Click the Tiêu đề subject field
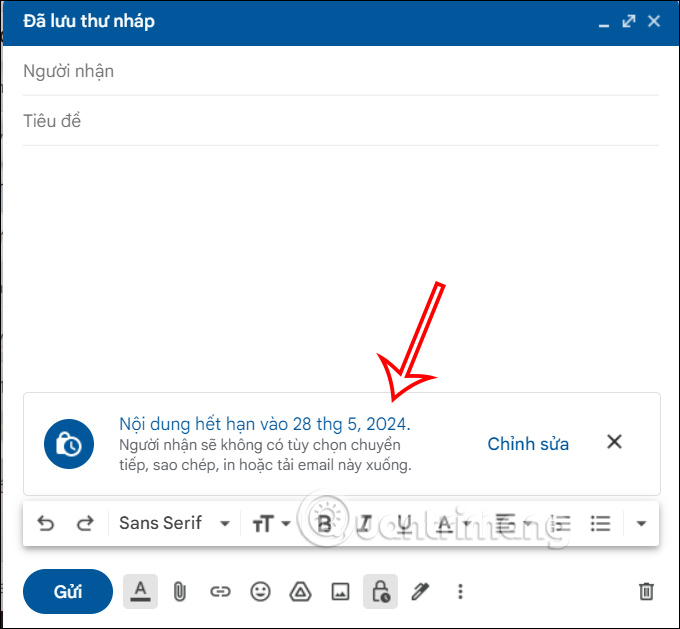The image size is (680, 629). tap(341, 121)
